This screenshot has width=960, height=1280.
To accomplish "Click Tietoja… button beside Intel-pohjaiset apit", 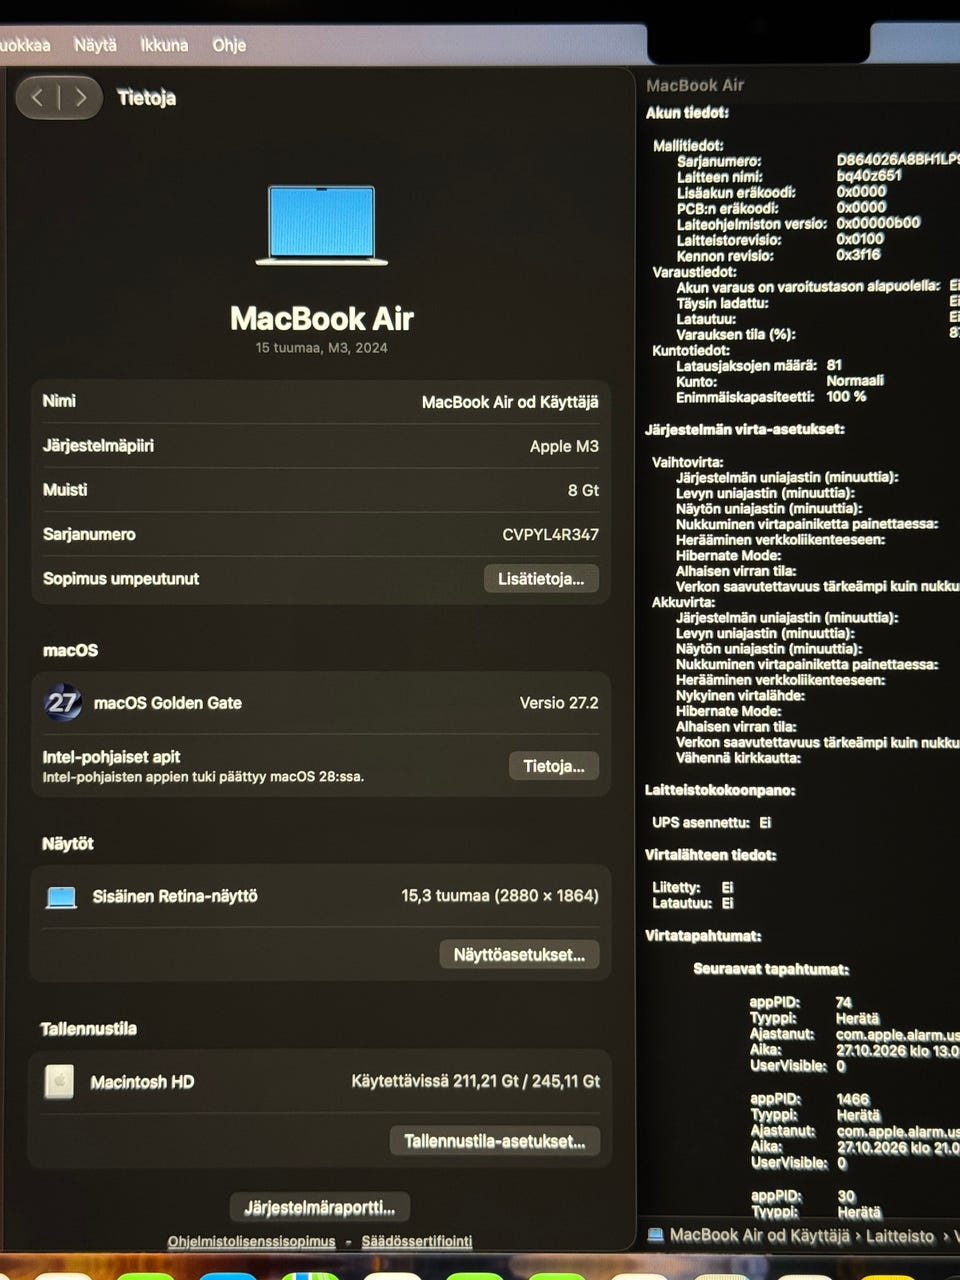I will coord(554,766).
